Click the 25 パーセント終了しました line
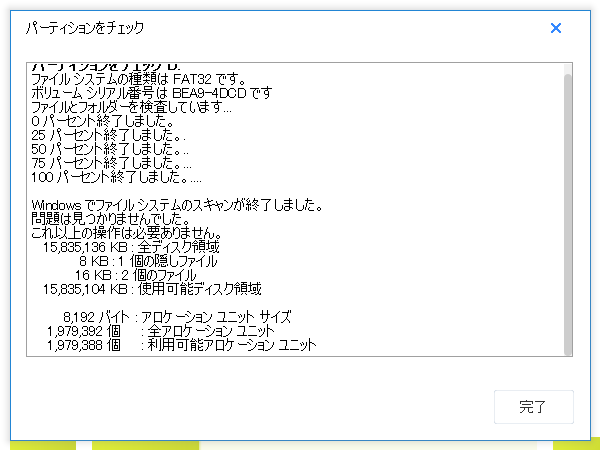This screenshot has height=450, width=600. tap(108, 135)
